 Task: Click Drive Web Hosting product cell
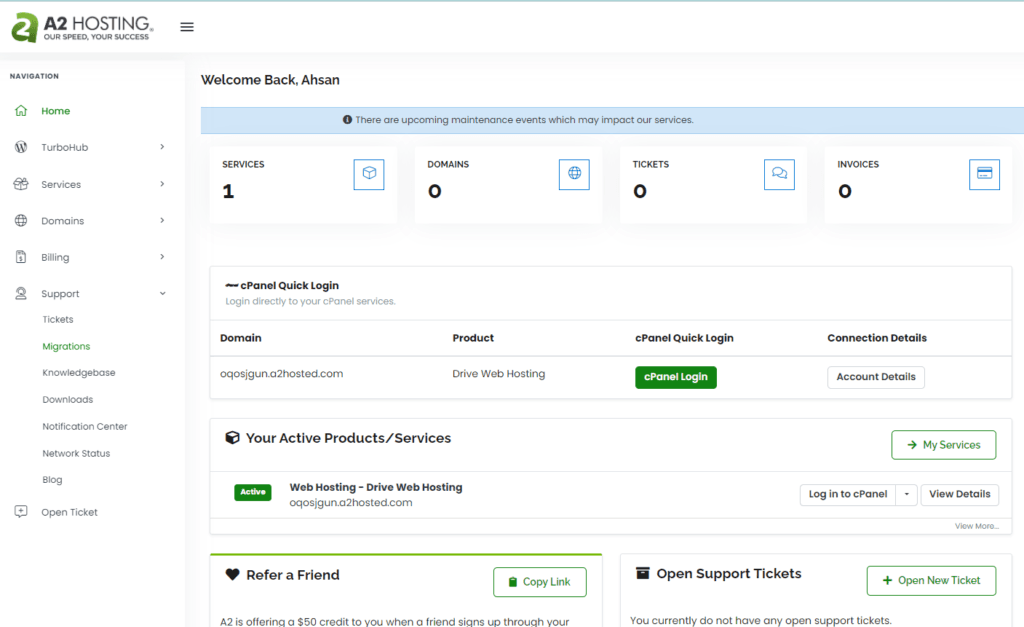tap(498, 374)
